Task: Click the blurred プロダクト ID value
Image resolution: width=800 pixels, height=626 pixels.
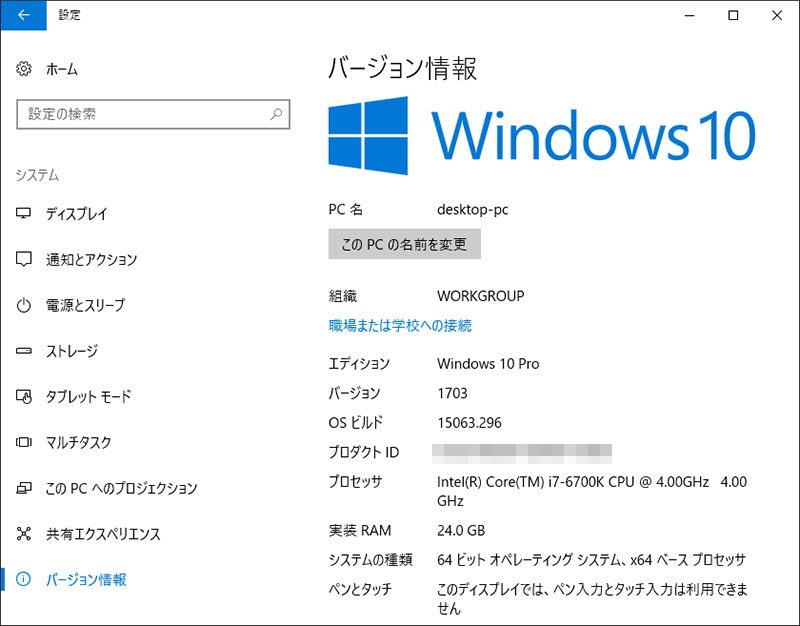Action: (522, 454)
